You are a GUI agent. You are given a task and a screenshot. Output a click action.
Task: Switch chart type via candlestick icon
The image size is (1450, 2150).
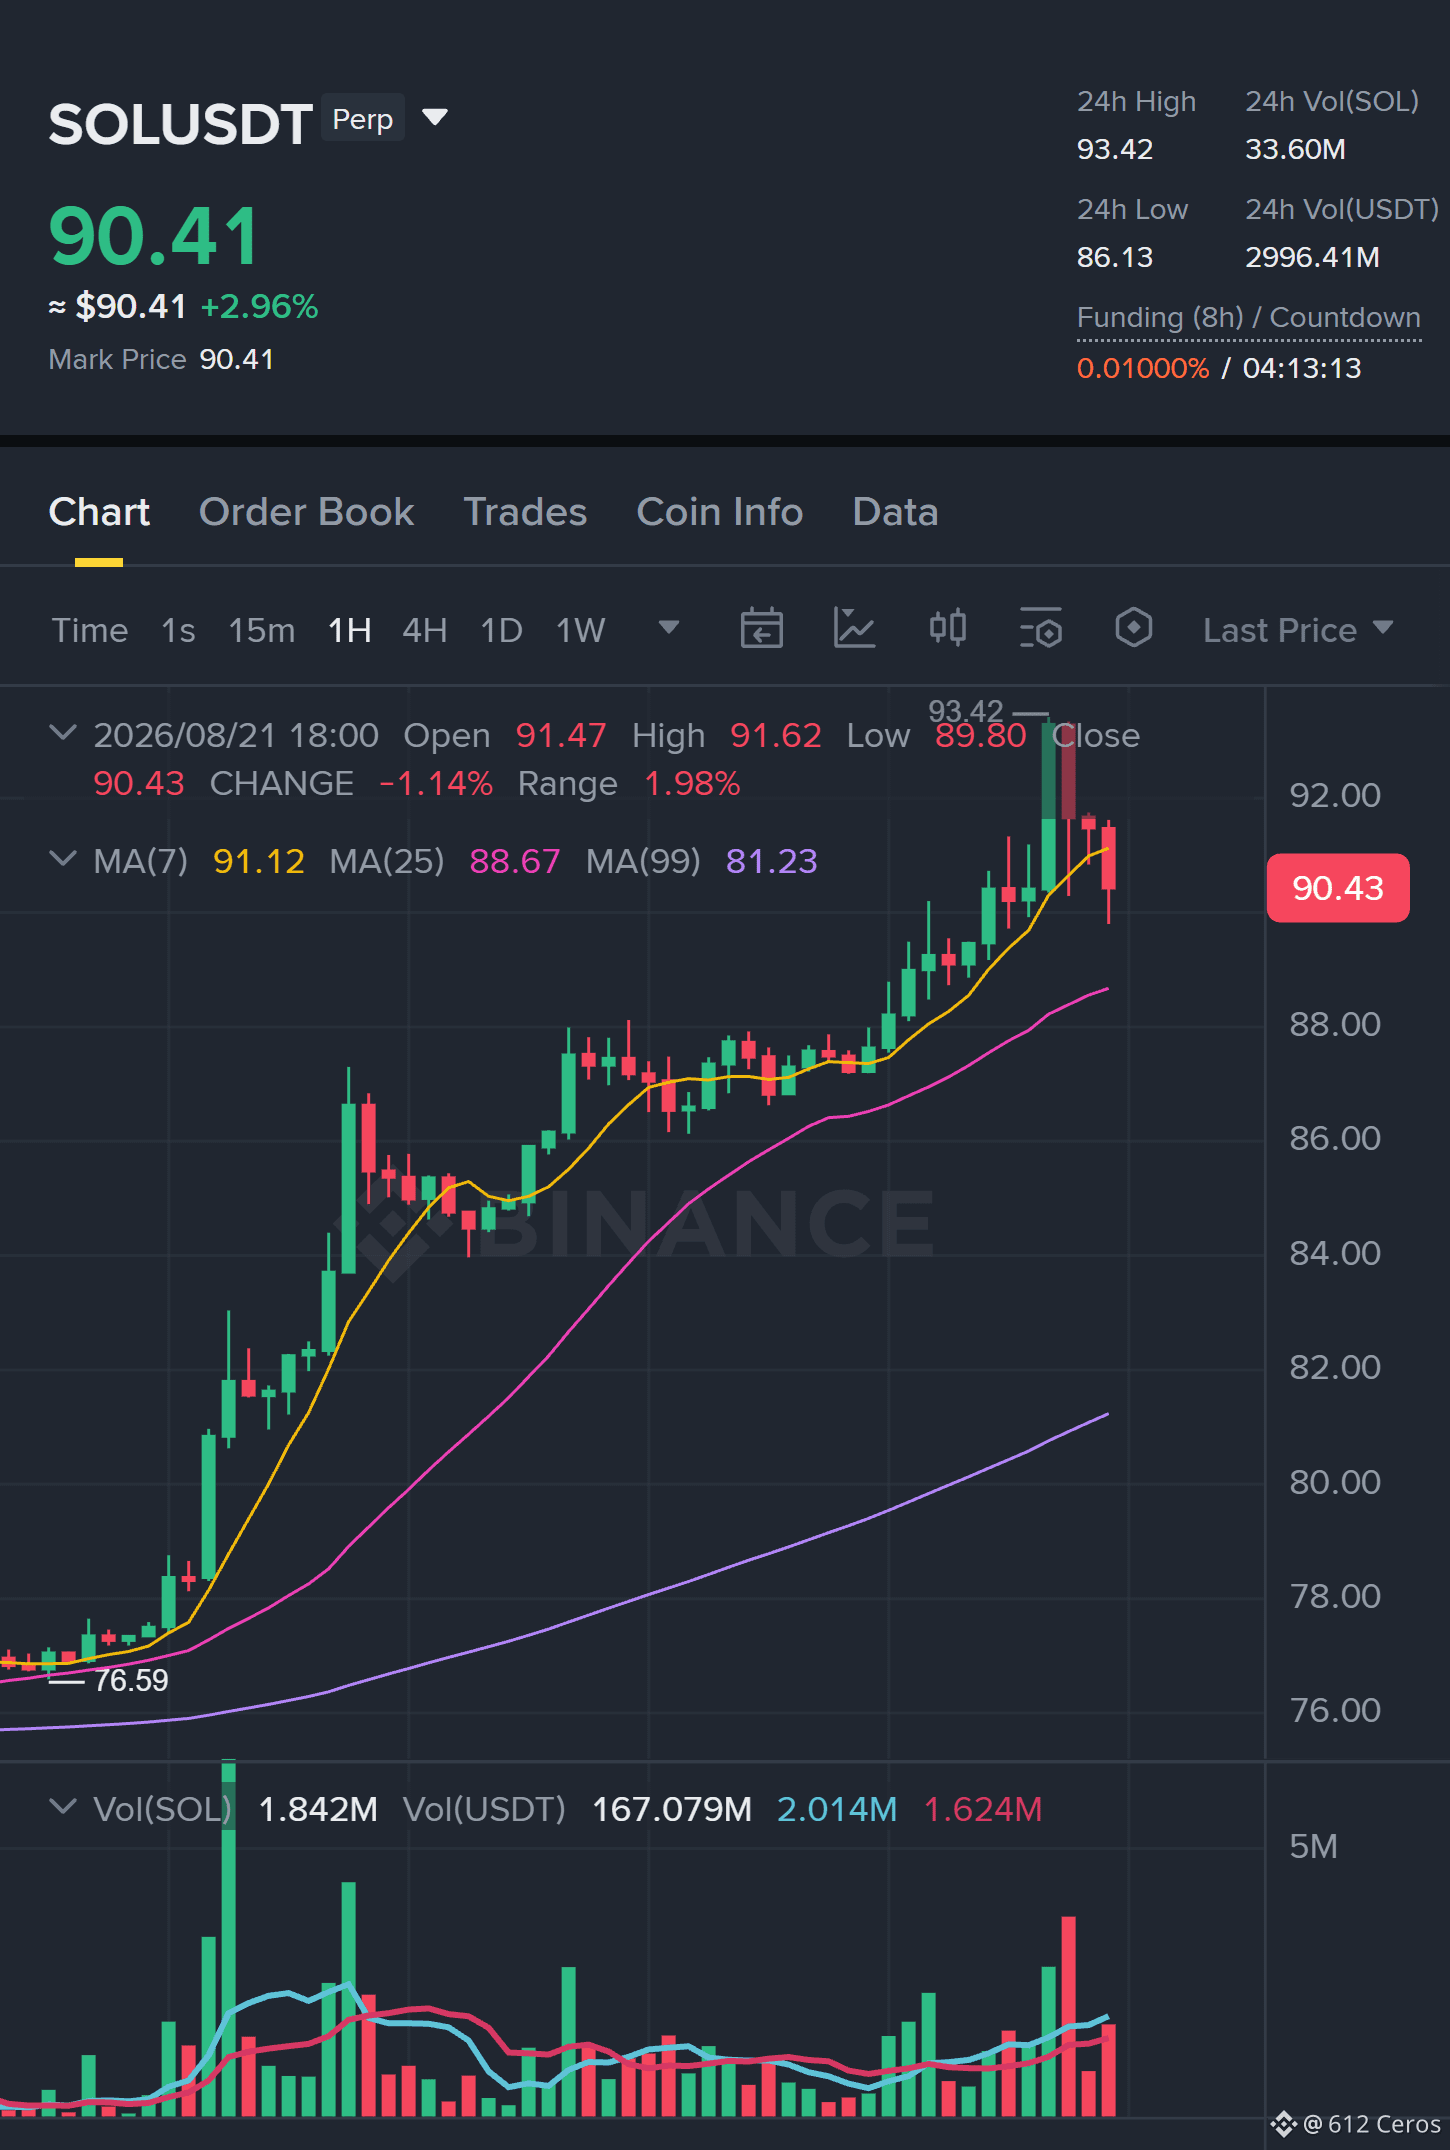click(947, 629)
